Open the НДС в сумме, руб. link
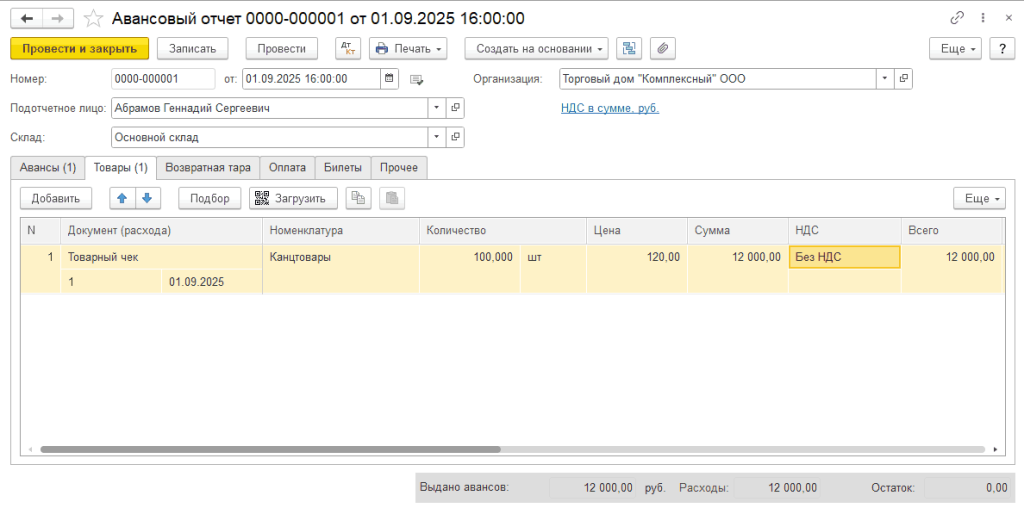The height and width of the screenshot is (508, 1024). click(x=610, y=108)
